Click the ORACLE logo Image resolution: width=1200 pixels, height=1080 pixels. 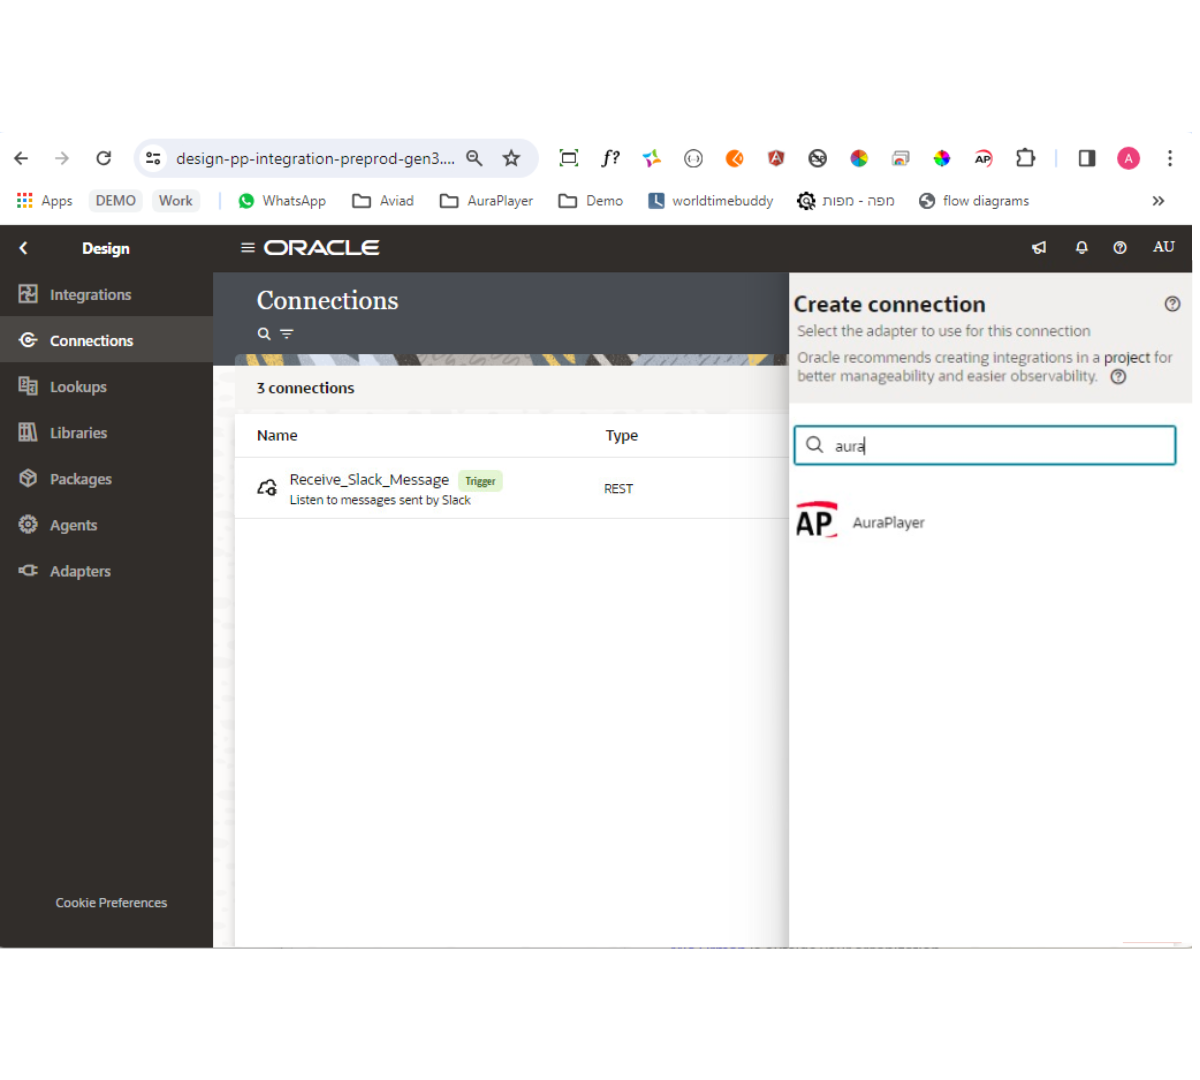[322, 247]
